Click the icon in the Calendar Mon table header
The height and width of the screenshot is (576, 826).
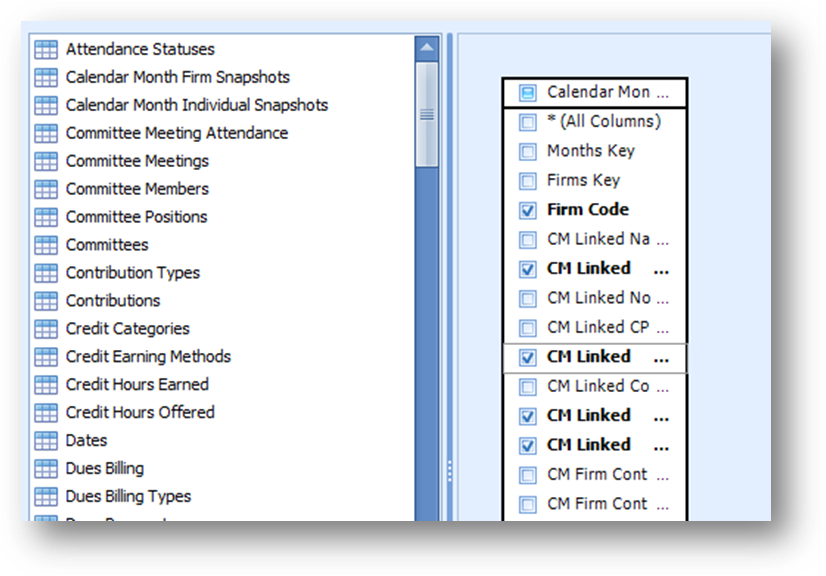coord(527,93)
